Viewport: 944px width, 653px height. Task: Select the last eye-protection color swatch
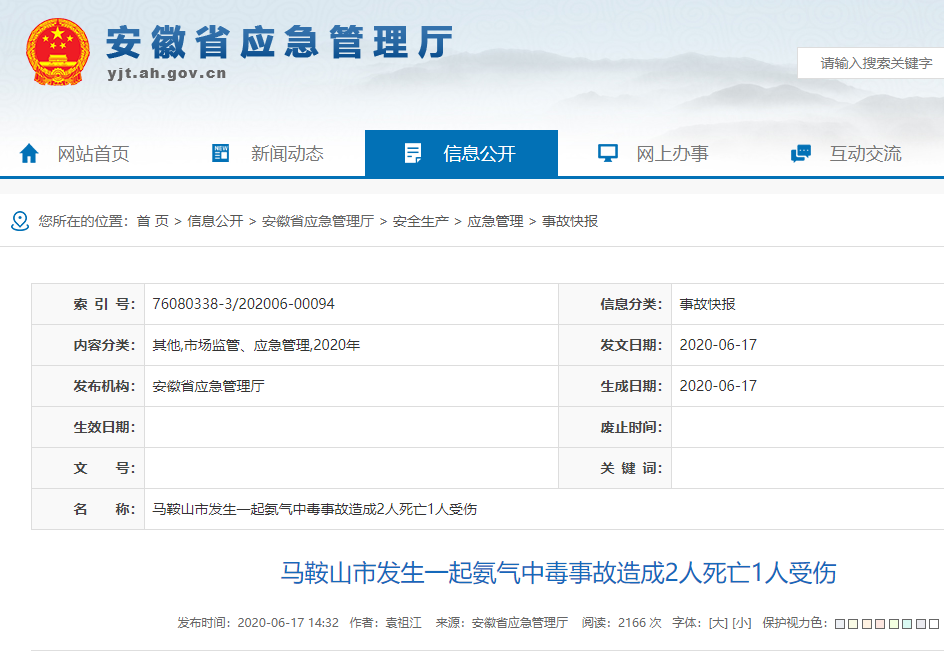[x=934, y=624]
